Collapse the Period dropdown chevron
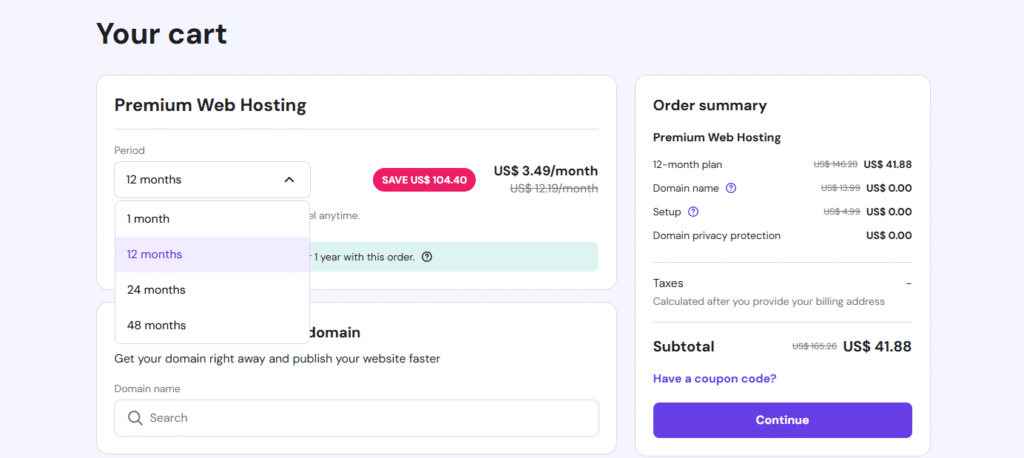The image size is (1024, 458). coord(289,180)
